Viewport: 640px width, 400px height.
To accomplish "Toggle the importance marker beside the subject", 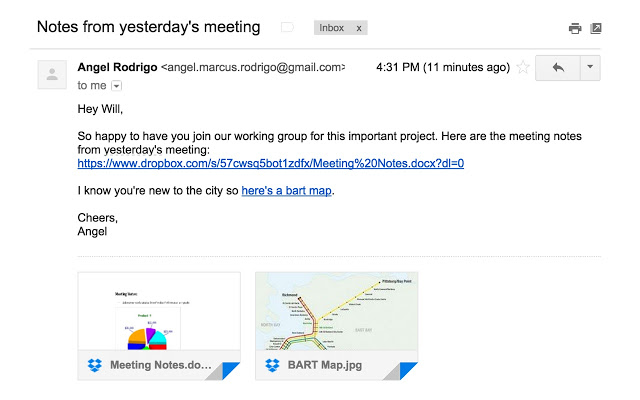I will tap(288, 28).
